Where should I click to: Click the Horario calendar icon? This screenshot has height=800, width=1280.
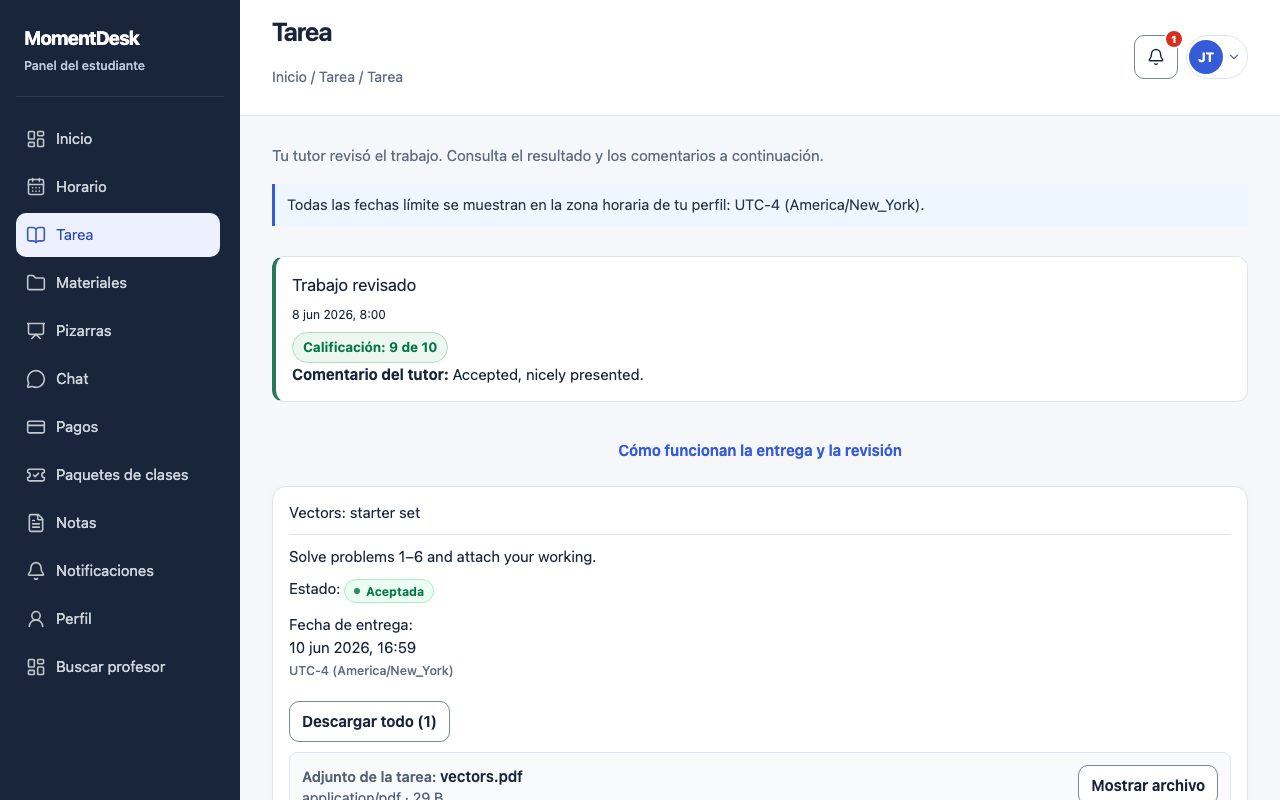(x=36, y=187)
